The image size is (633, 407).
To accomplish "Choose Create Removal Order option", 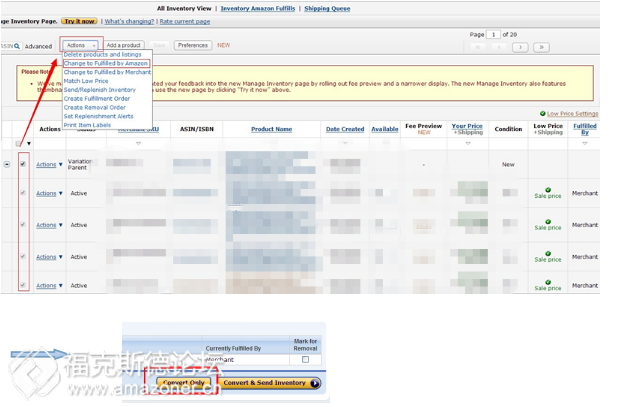I will (x=94, y=107).
